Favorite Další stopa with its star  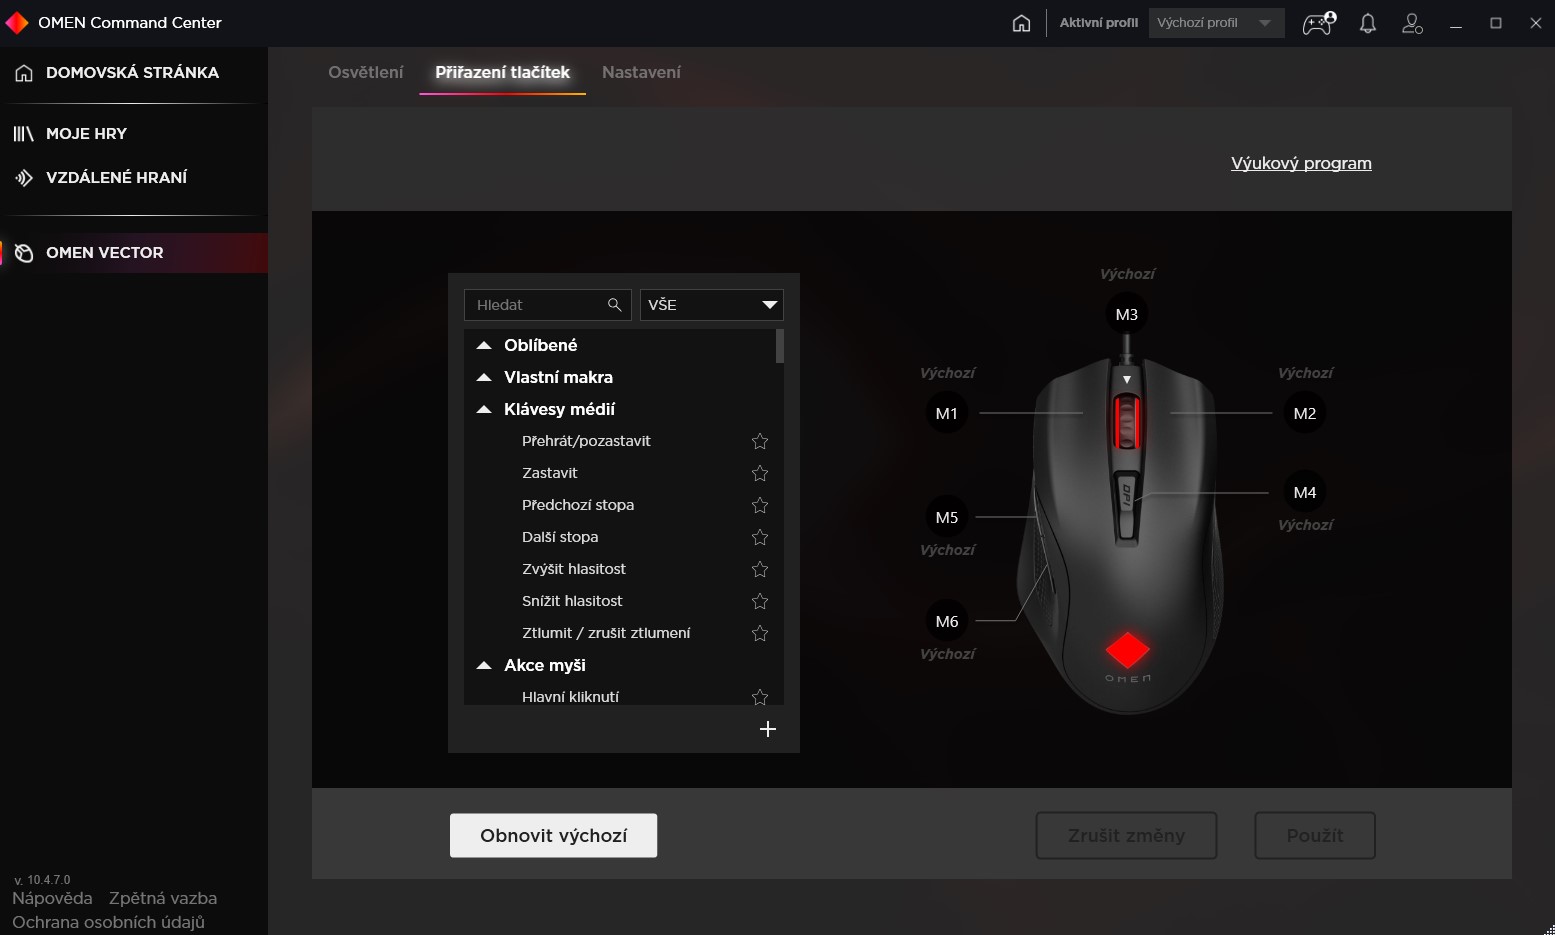coord(760,537)
